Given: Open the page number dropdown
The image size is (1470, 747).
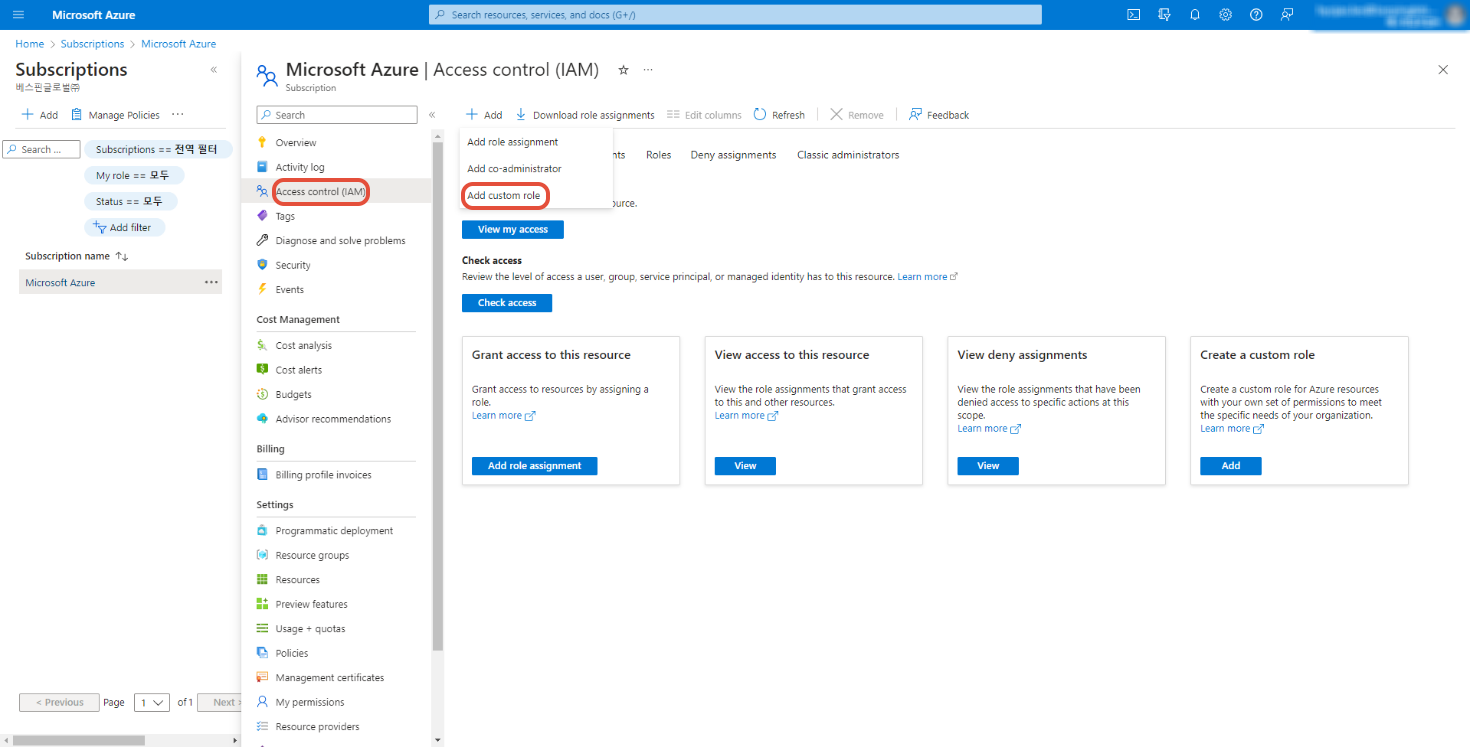Looking at the screenshot, I should coord(153,702).
